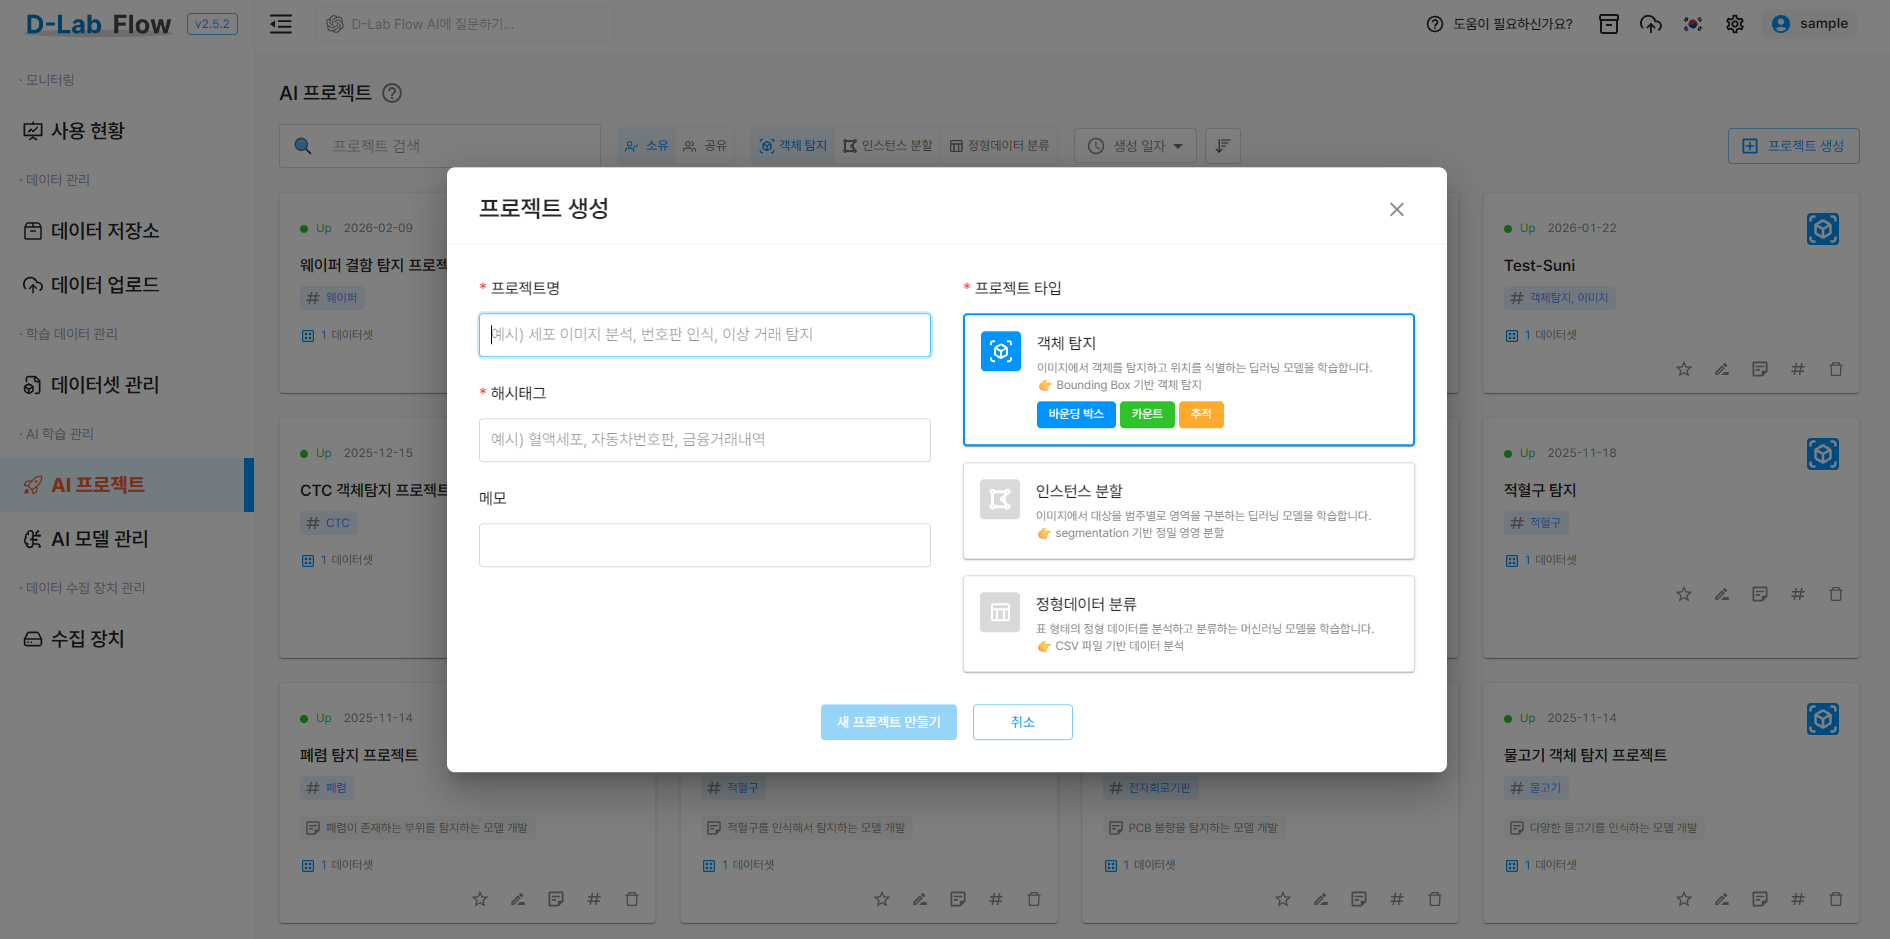The height and width of the screenshot is (939, 1890).
Task: Click the v2.5.2 version badge
Action: (212, 24)
